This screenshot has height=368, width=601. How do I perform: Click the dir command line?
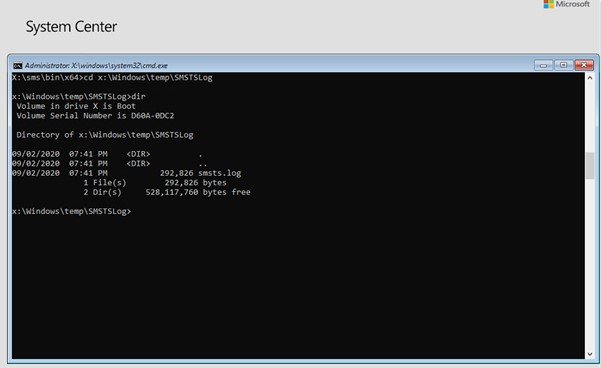(x=79, y=96)
